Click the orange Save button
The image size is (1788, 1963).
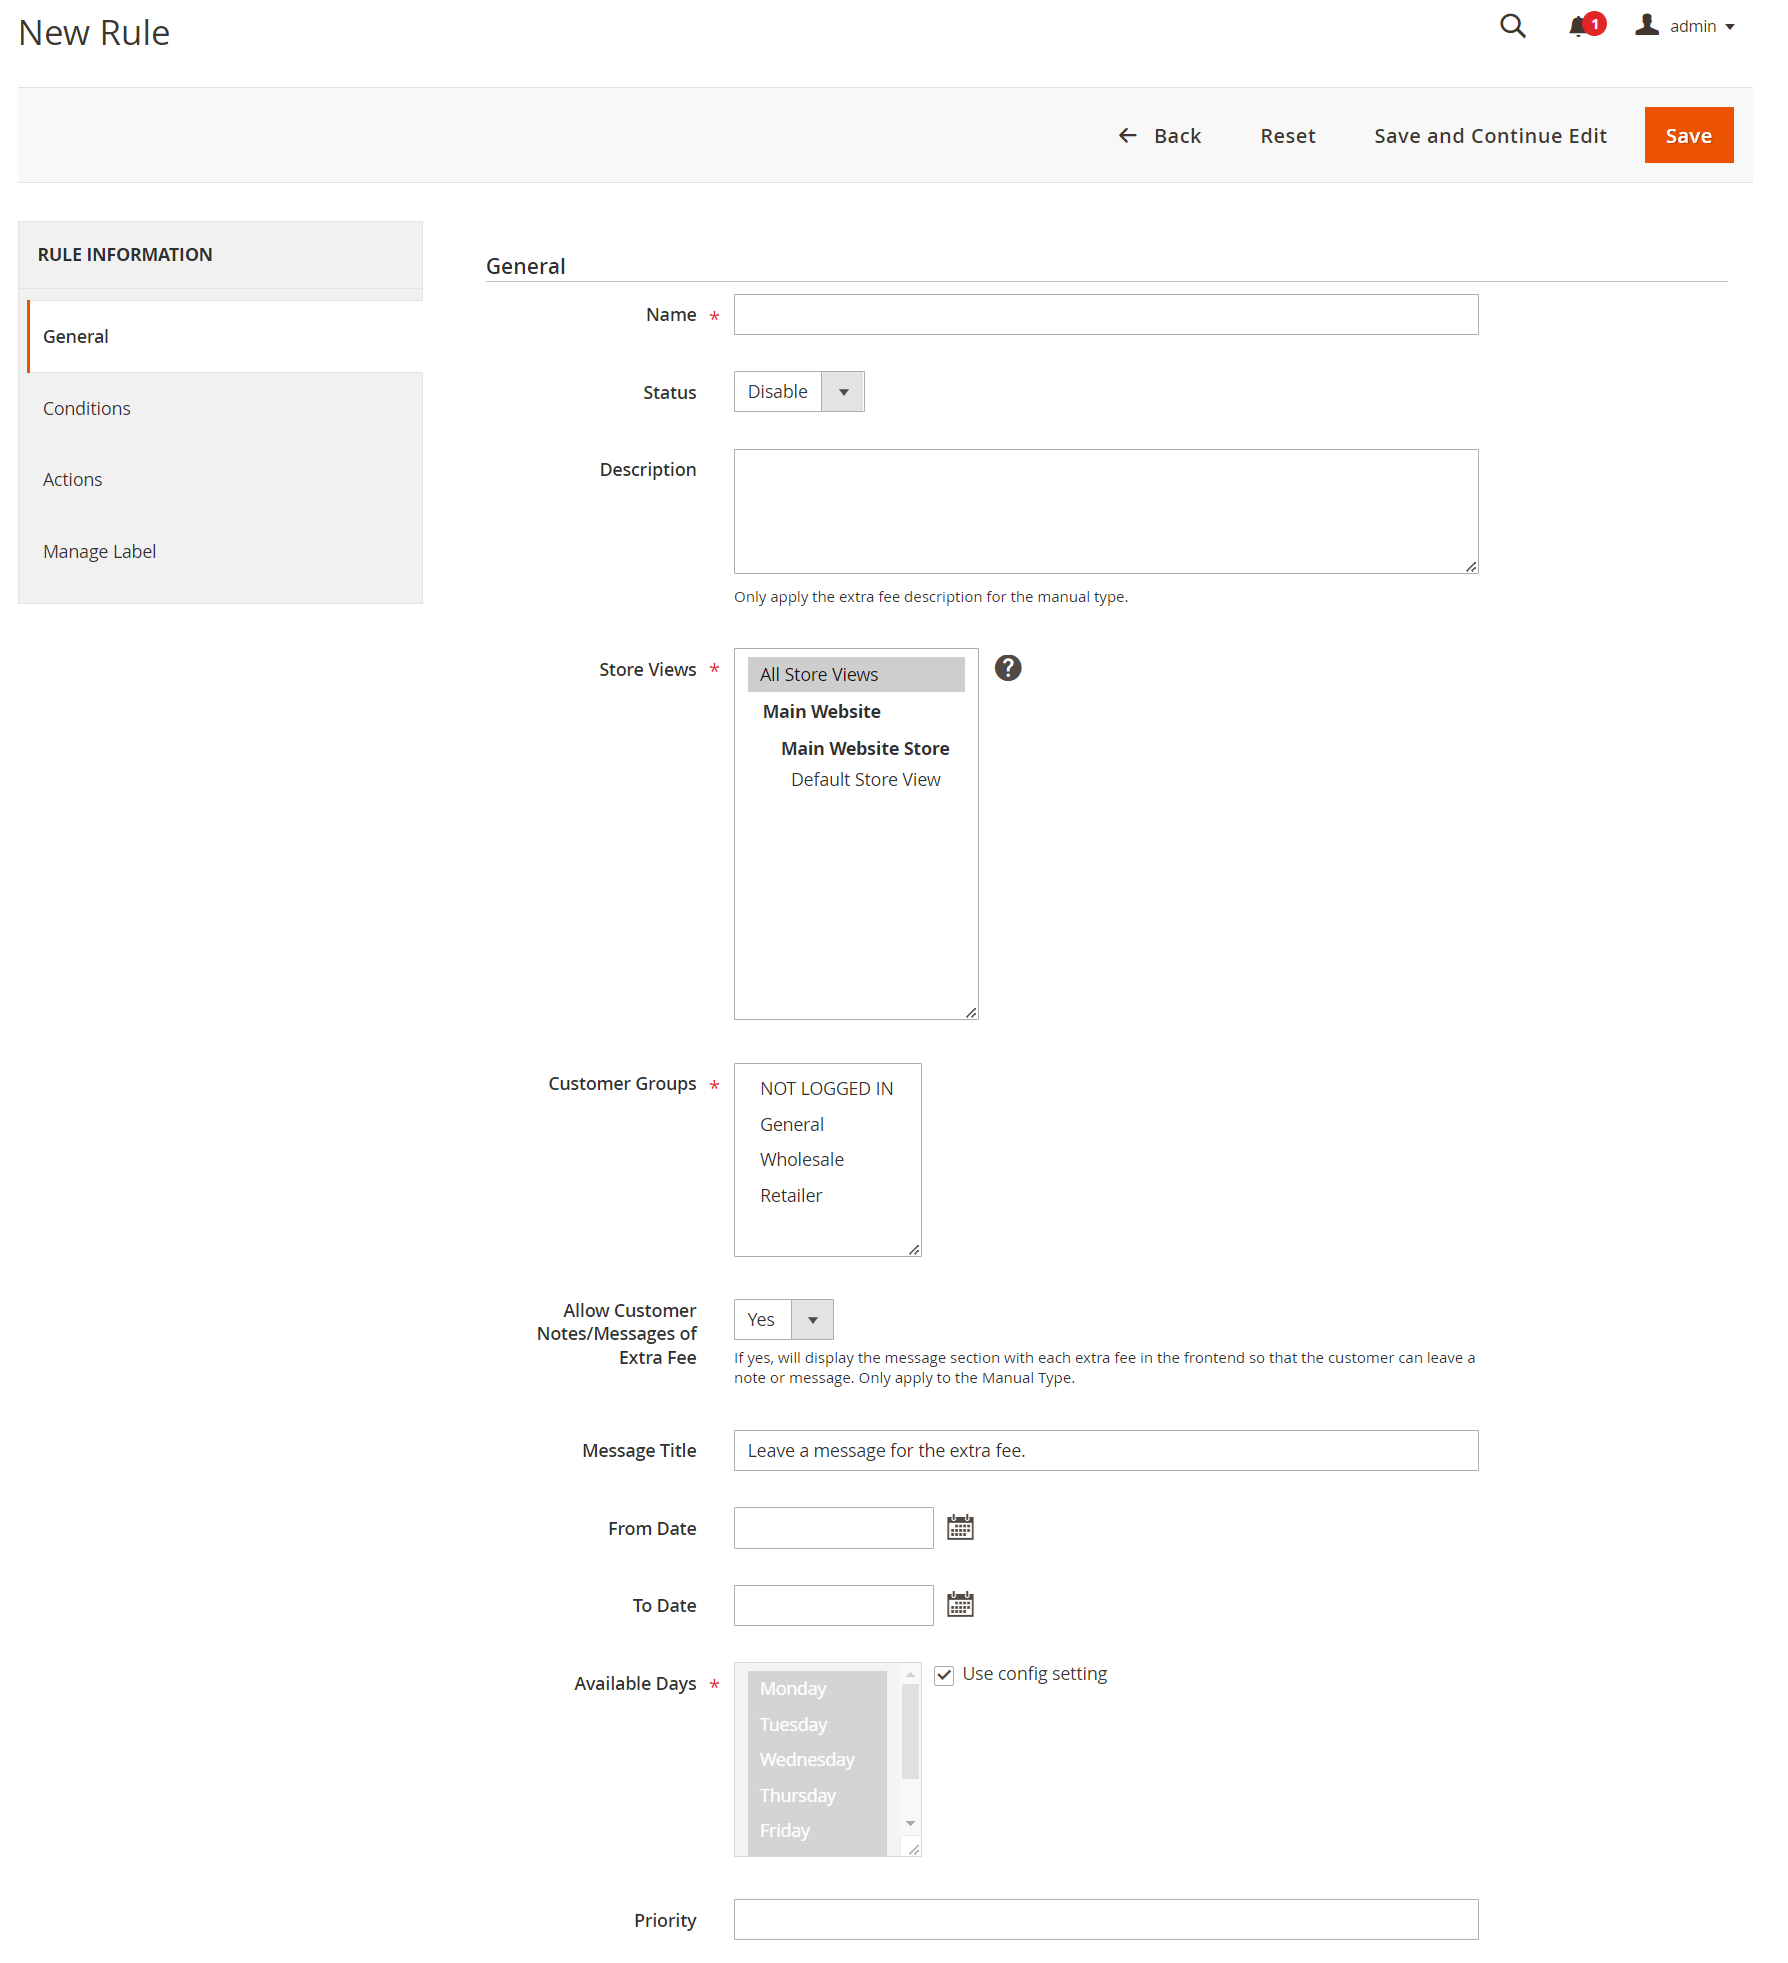tap(1688, 135)
